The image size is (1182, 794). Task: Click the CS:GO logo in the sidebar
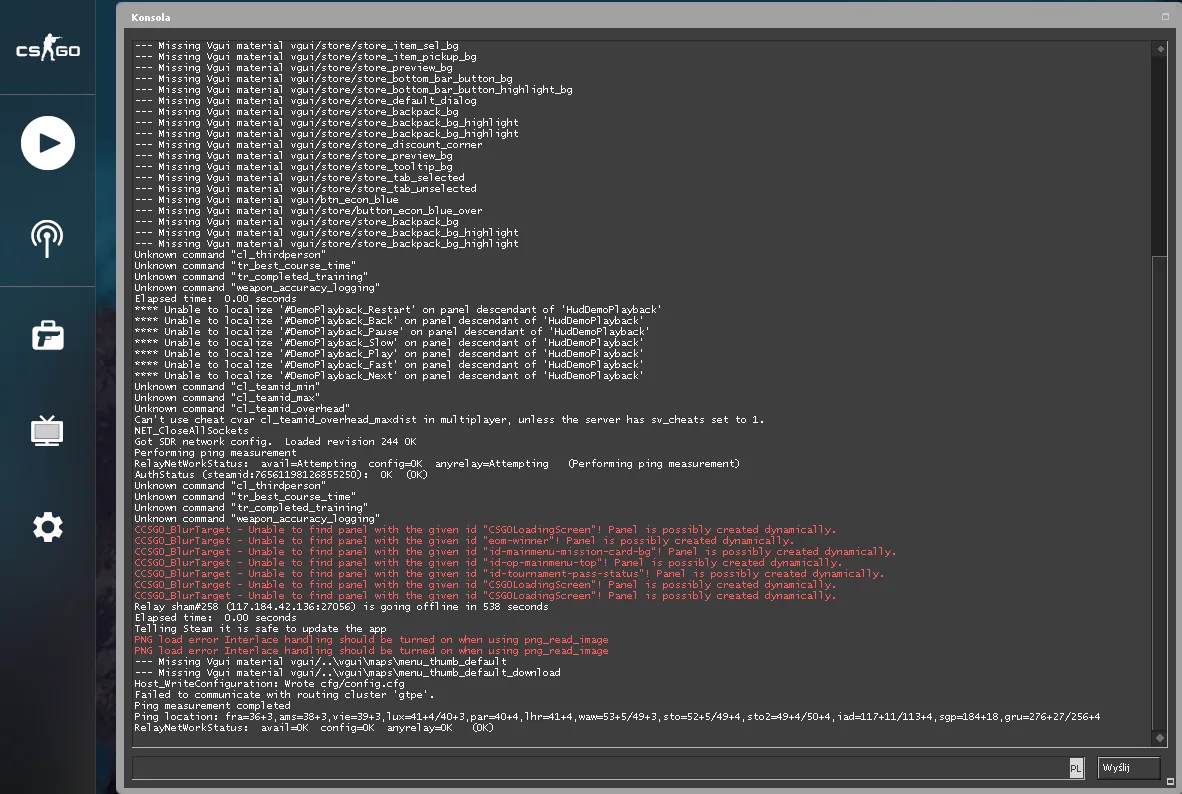coord(47,48)
